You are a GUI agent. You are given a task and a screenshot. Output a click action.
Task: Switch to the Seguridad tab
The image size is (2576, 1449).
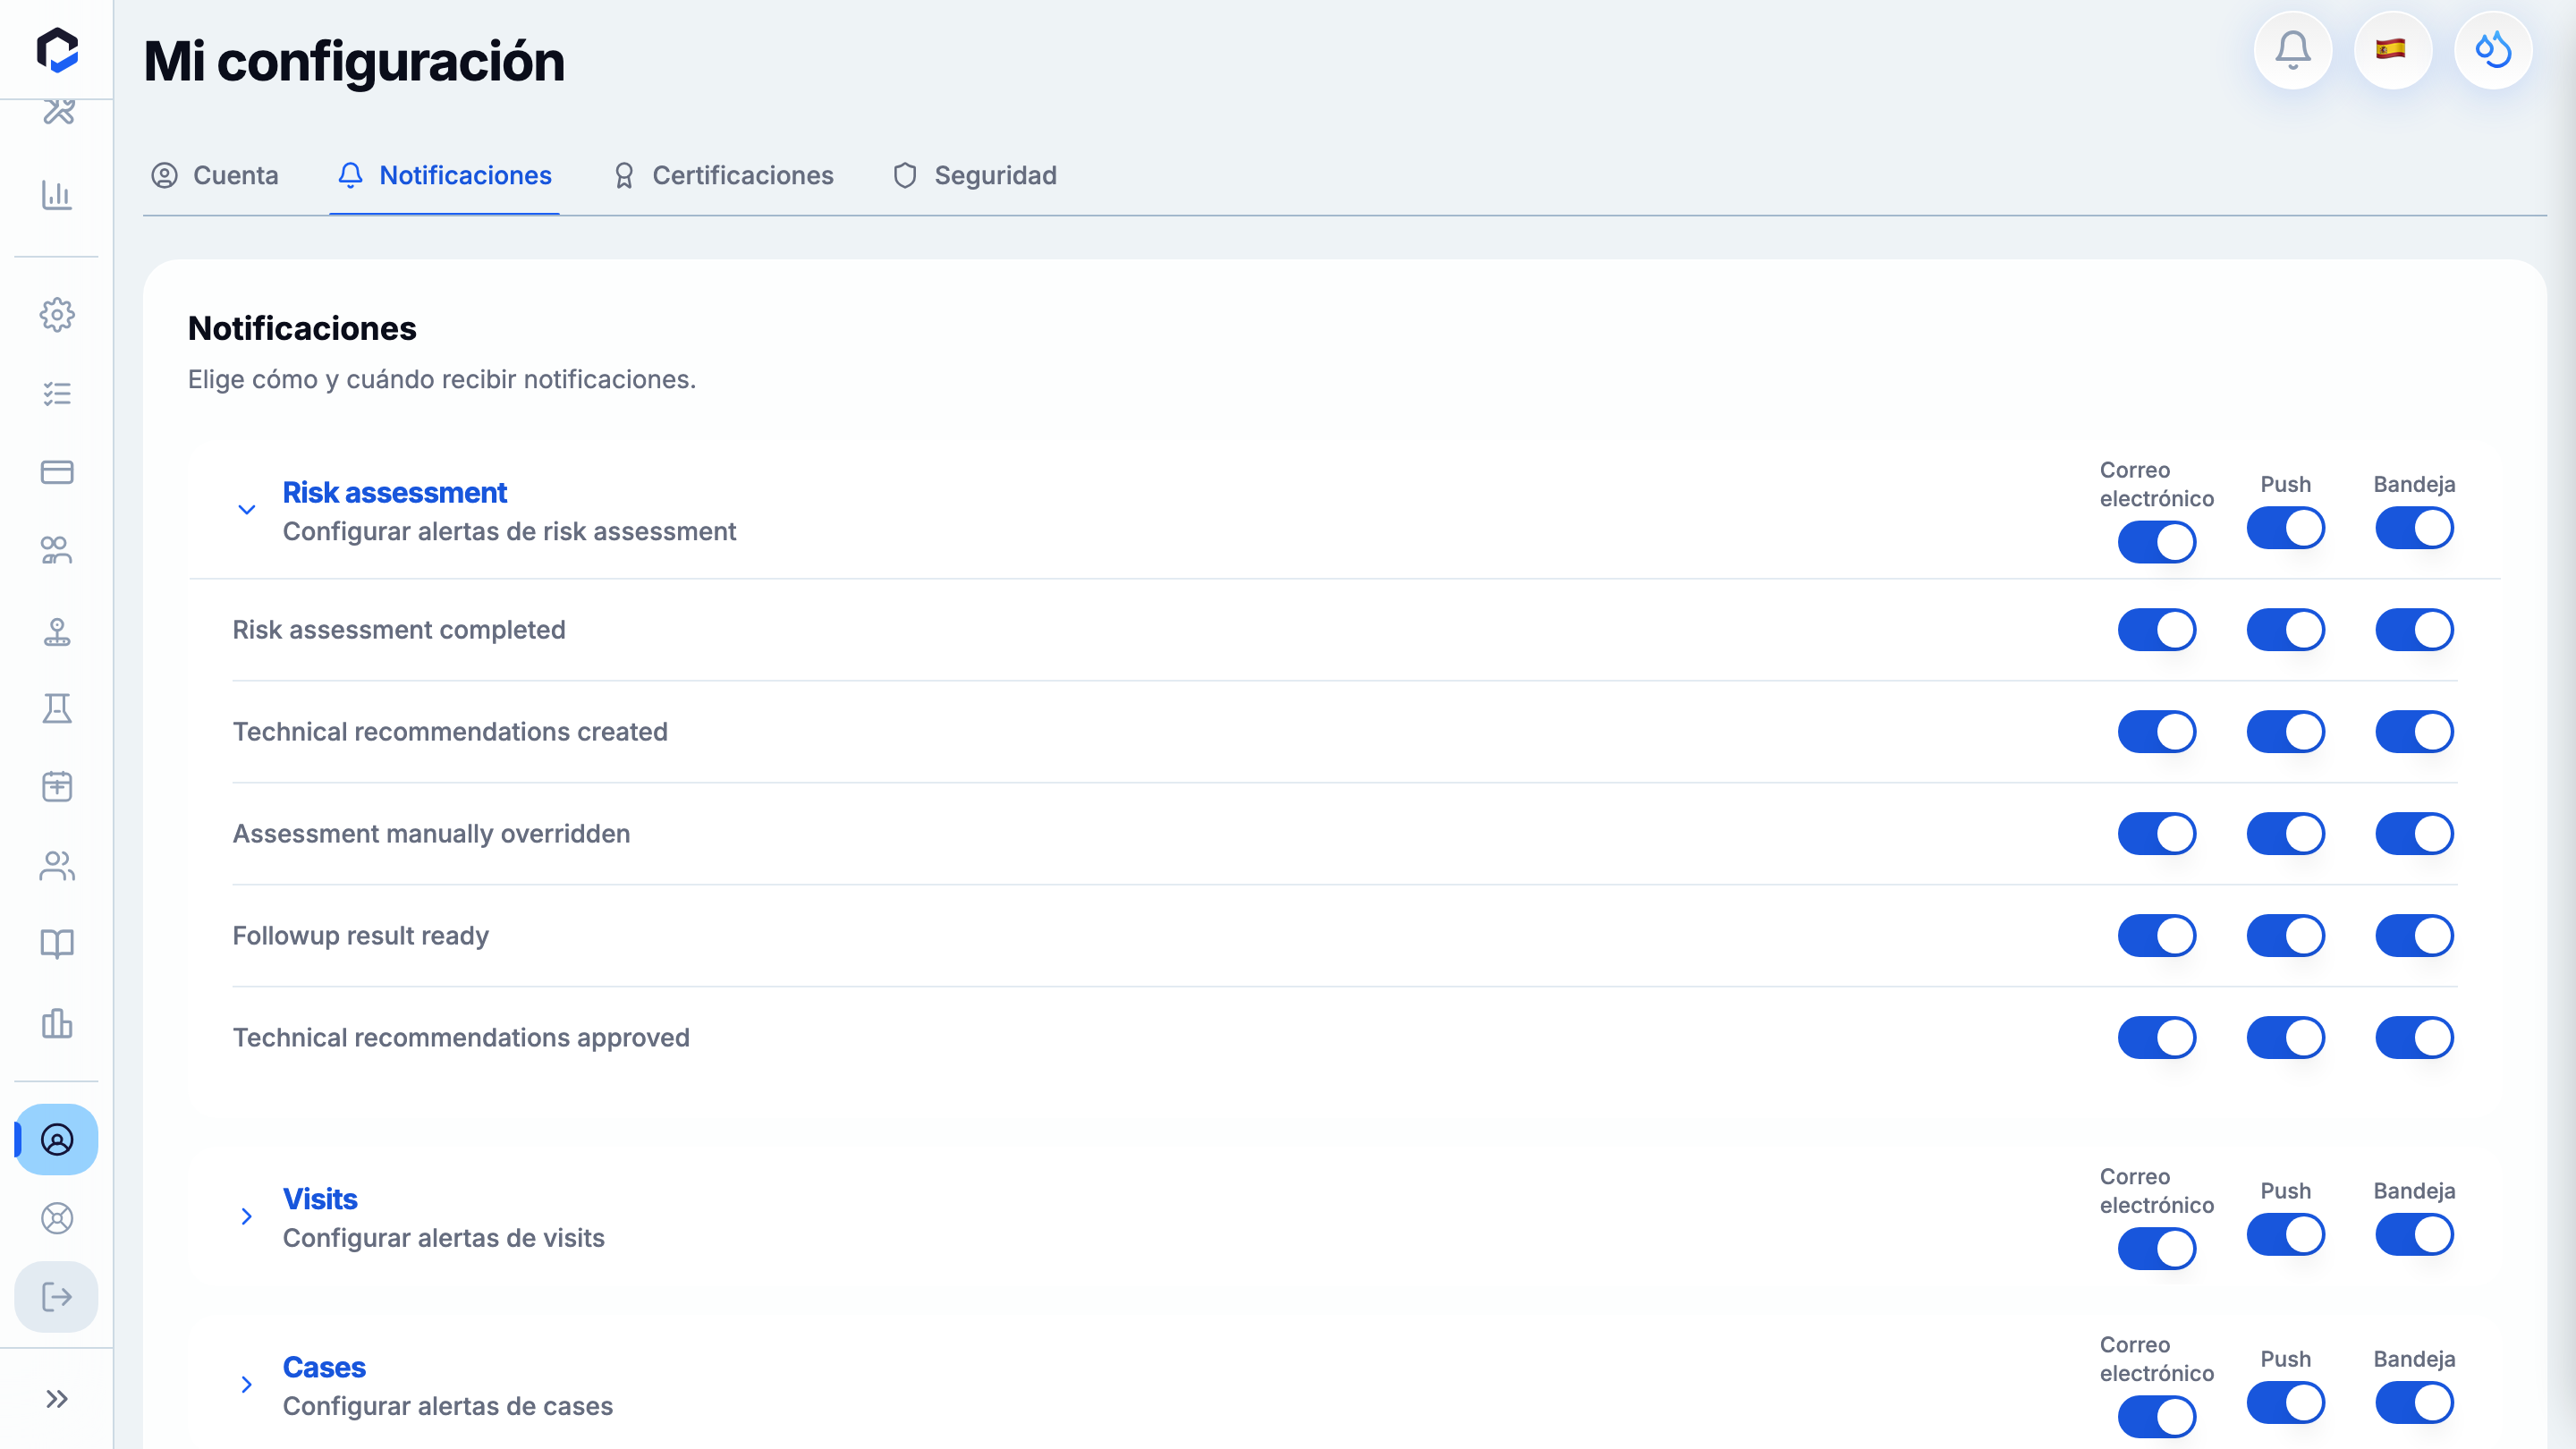[x=975, y=175]
